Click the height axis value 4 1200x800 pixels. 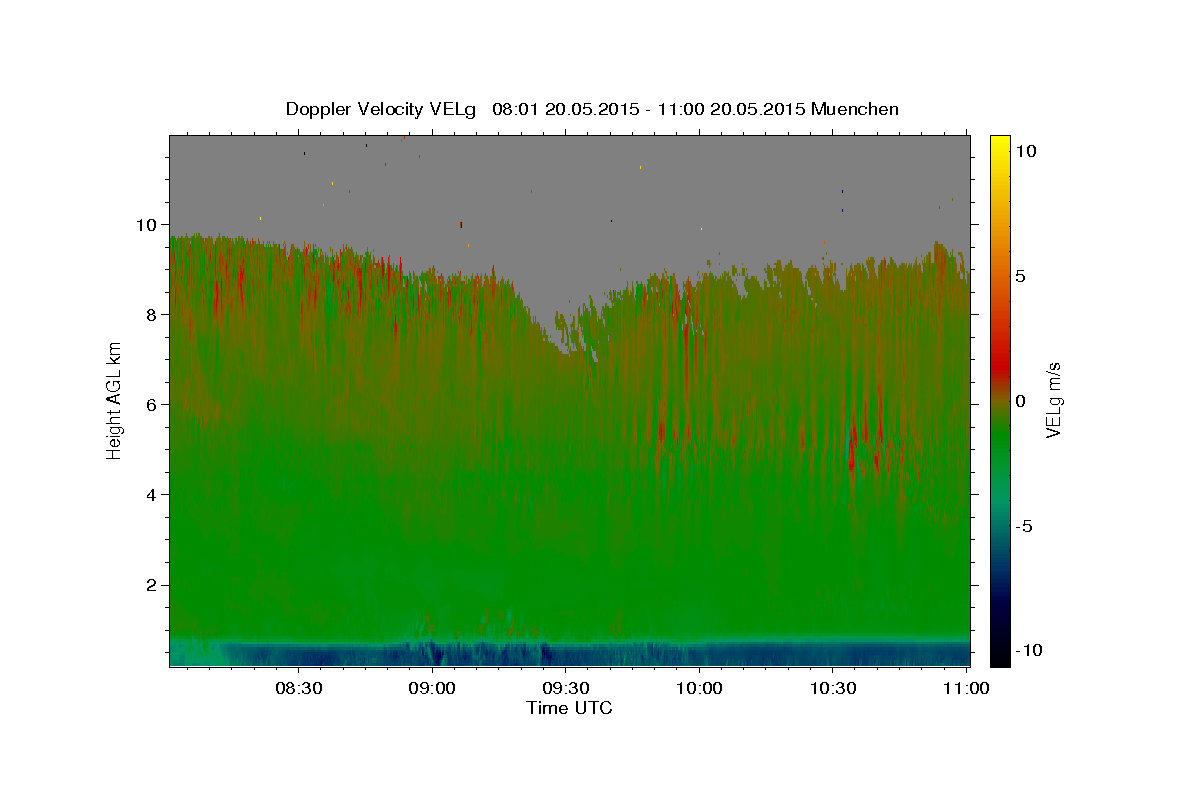154,495
